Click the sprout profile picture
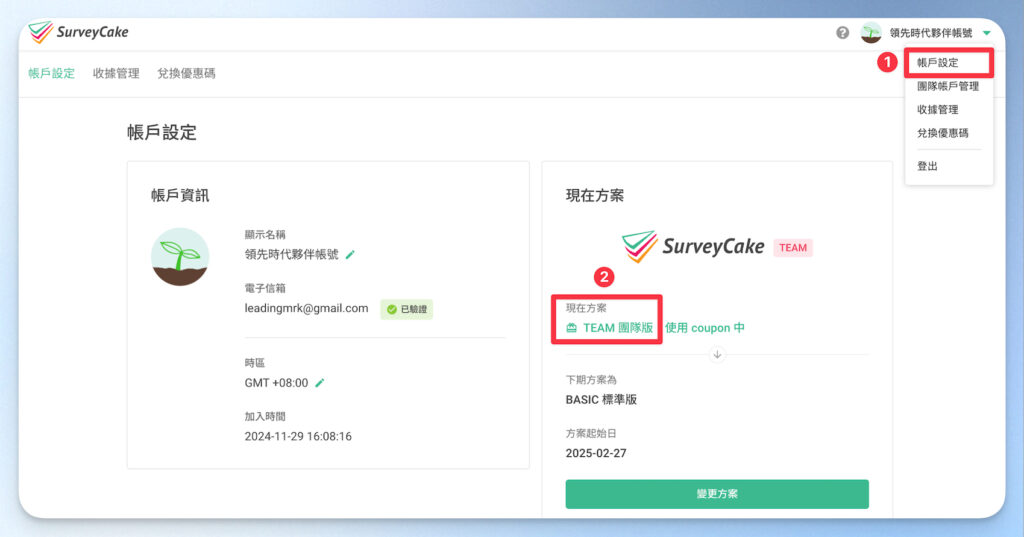Image resolution: width=1024 pixels, height=537 pixels. pyautogui.click(x=180, y=257)
